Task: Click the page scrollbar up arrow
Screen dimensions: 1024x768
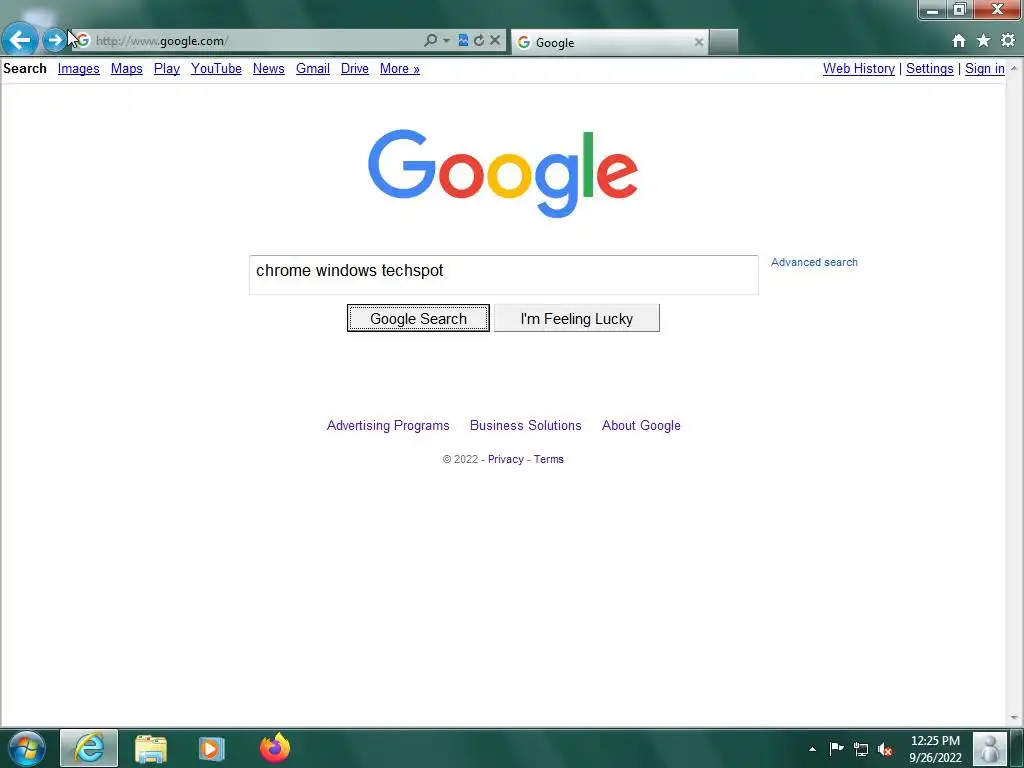Action: (x=1014, y=68)
